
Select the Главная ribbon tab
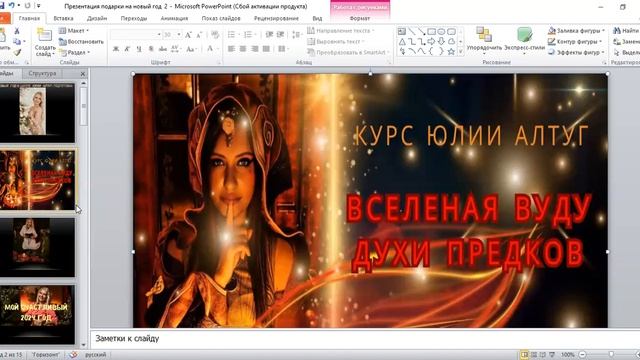click(x=29, y=18)
